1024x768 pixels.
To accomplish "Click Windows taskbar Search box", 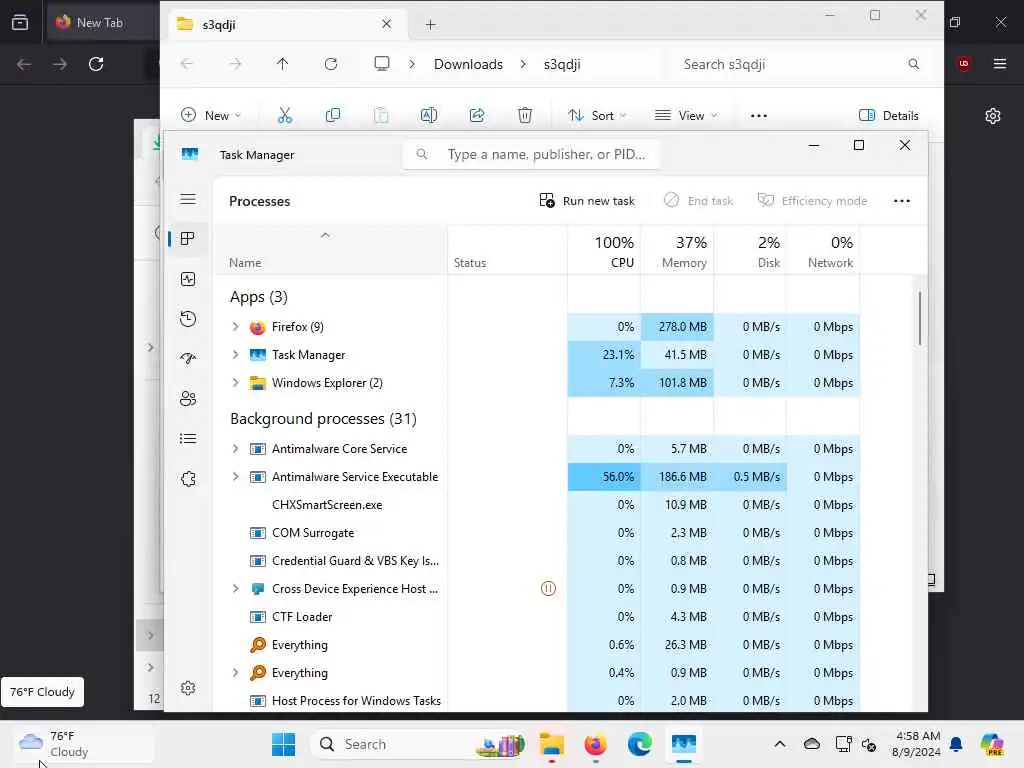I will click(419, 744).
